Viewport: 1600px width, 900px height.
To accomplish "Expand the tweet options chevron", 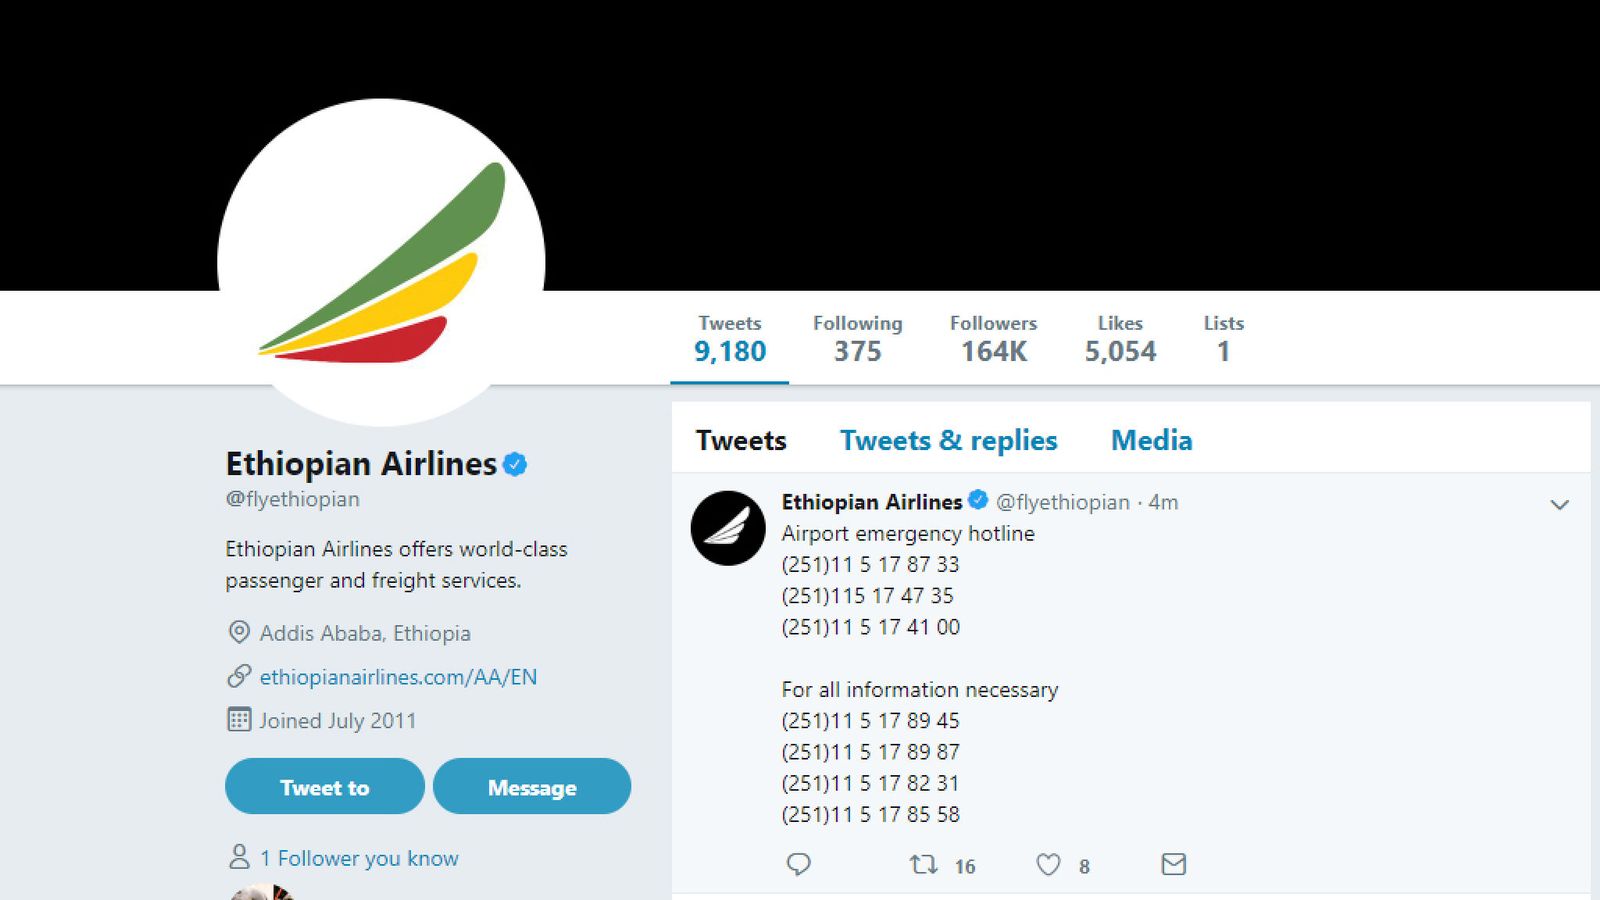I will (1559, 505).
